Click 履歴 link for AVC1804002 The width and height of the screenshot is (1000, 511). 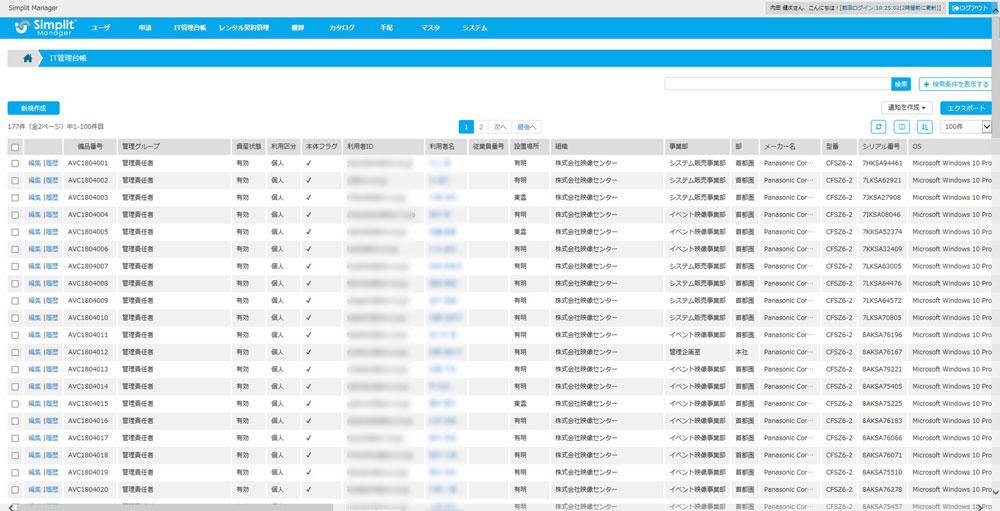click(52, 181)
